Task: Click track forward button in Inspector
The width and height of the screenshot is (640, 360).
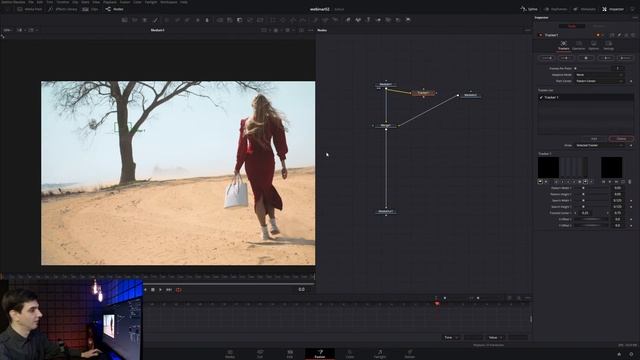Action: click(x=625, y=58)
